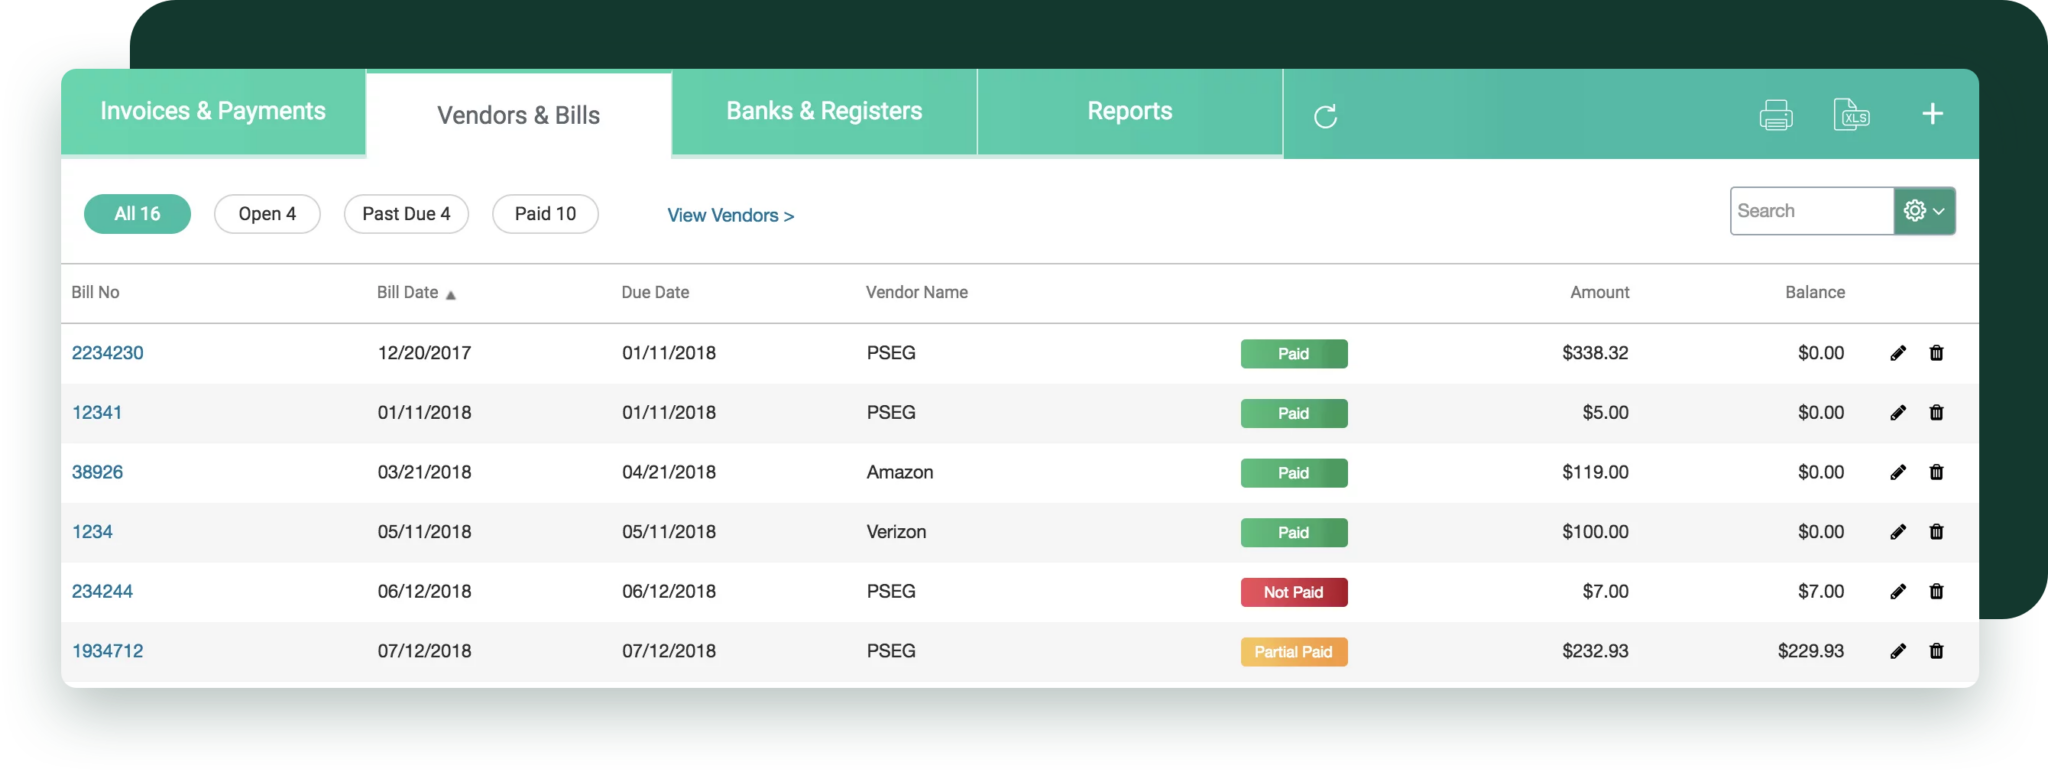2048x772 pixels.
Task: Follow the View Vendors link
Action: point(730,216)
